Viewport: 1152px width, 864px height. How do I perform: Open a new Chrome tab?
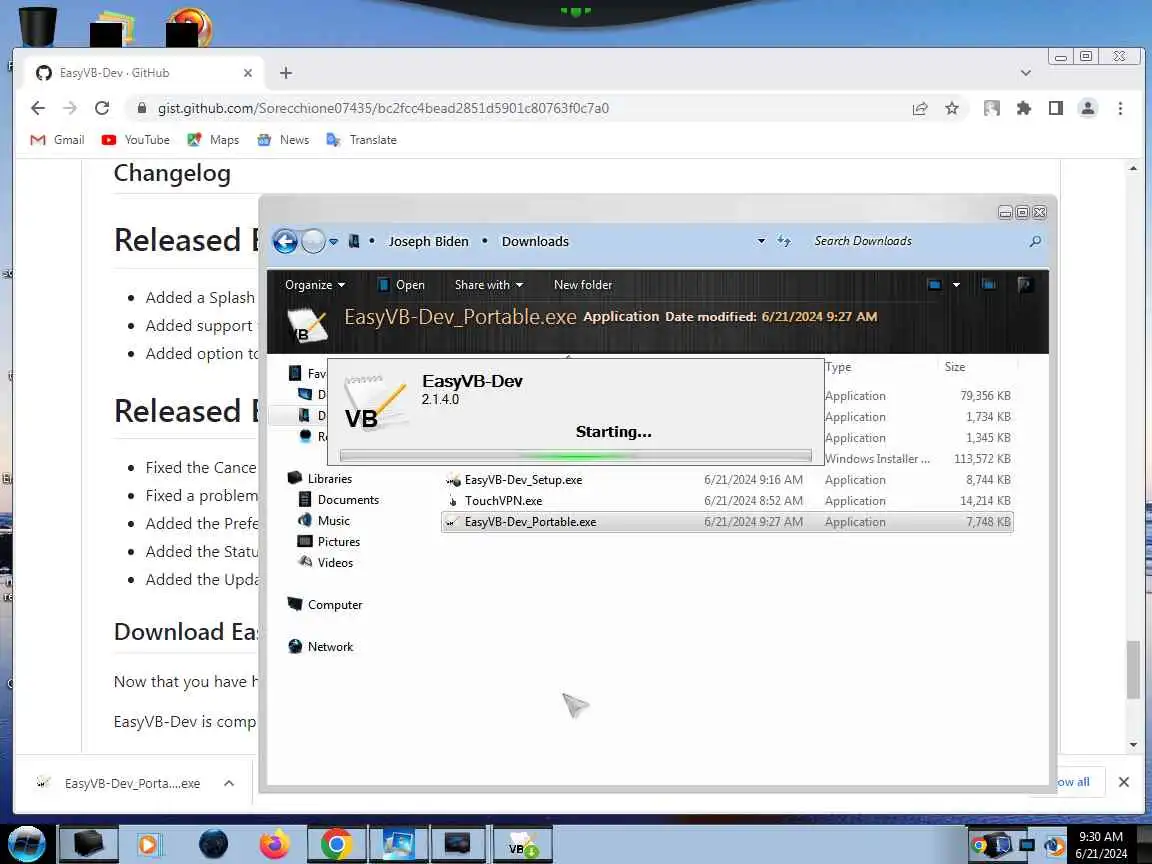tap(286, 73)
